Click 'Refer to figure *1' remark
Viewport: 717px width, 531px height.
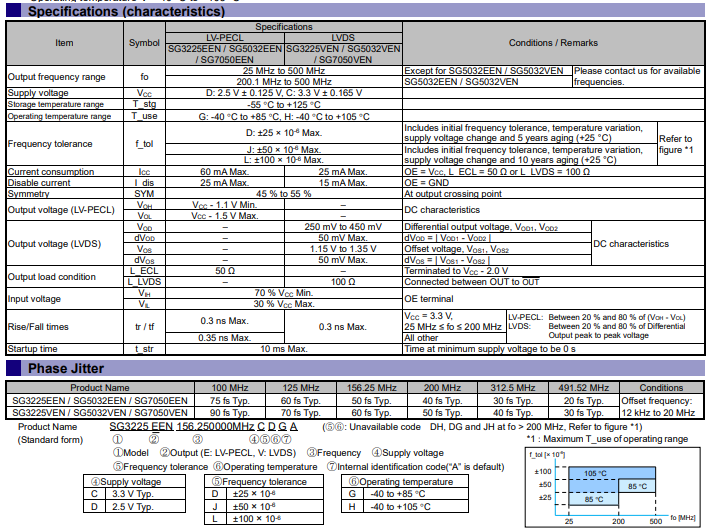(676, 144)
